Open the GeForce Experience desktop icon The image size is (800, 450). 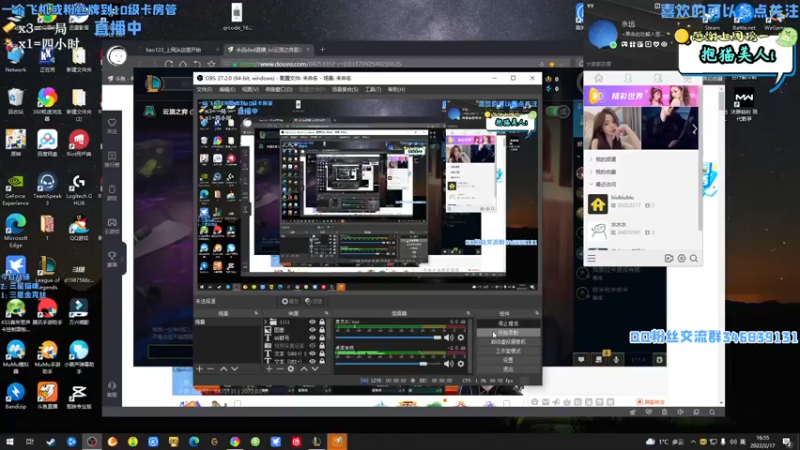coord(15,190)
